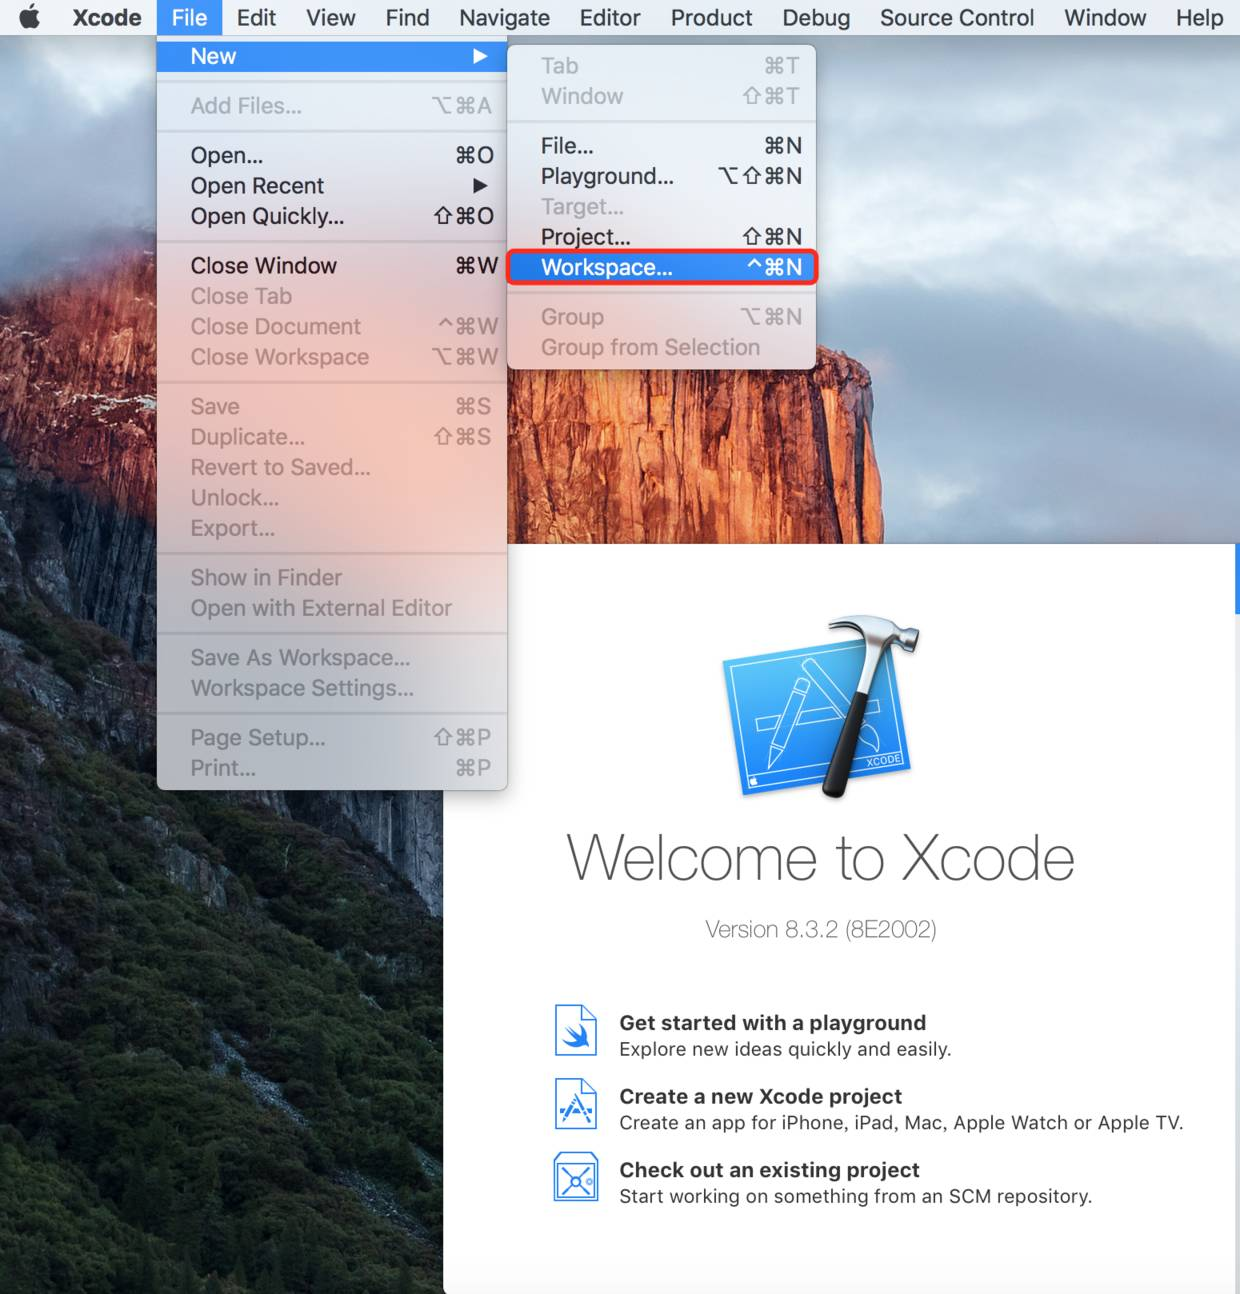Click the Welcome to Xcode heading
Image resolution: width=1240 pixels, height=1294 pixels.
coord(820,858)
